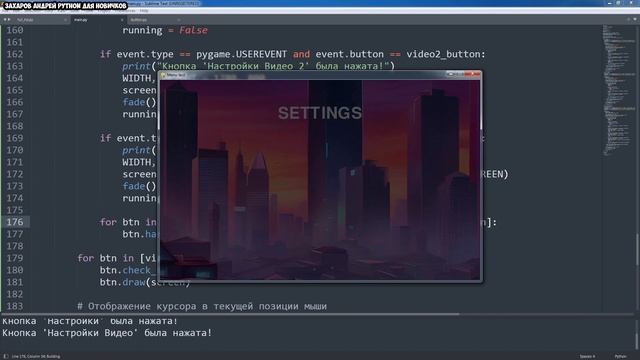The width and height of the screenshot is (640, 360).
Task: Click the pygame window title icon
Action: coord(163,75)
